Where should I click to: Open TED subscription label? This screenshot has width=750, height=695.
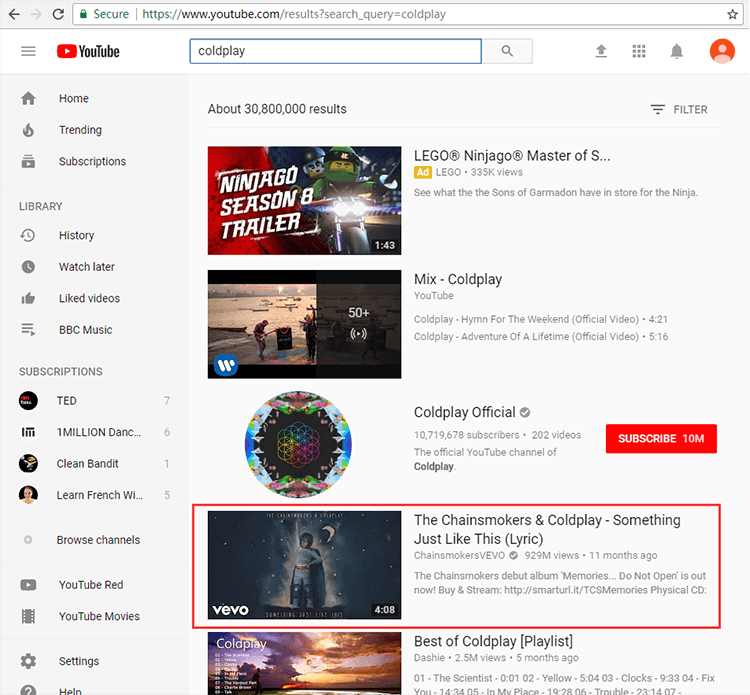66,400
